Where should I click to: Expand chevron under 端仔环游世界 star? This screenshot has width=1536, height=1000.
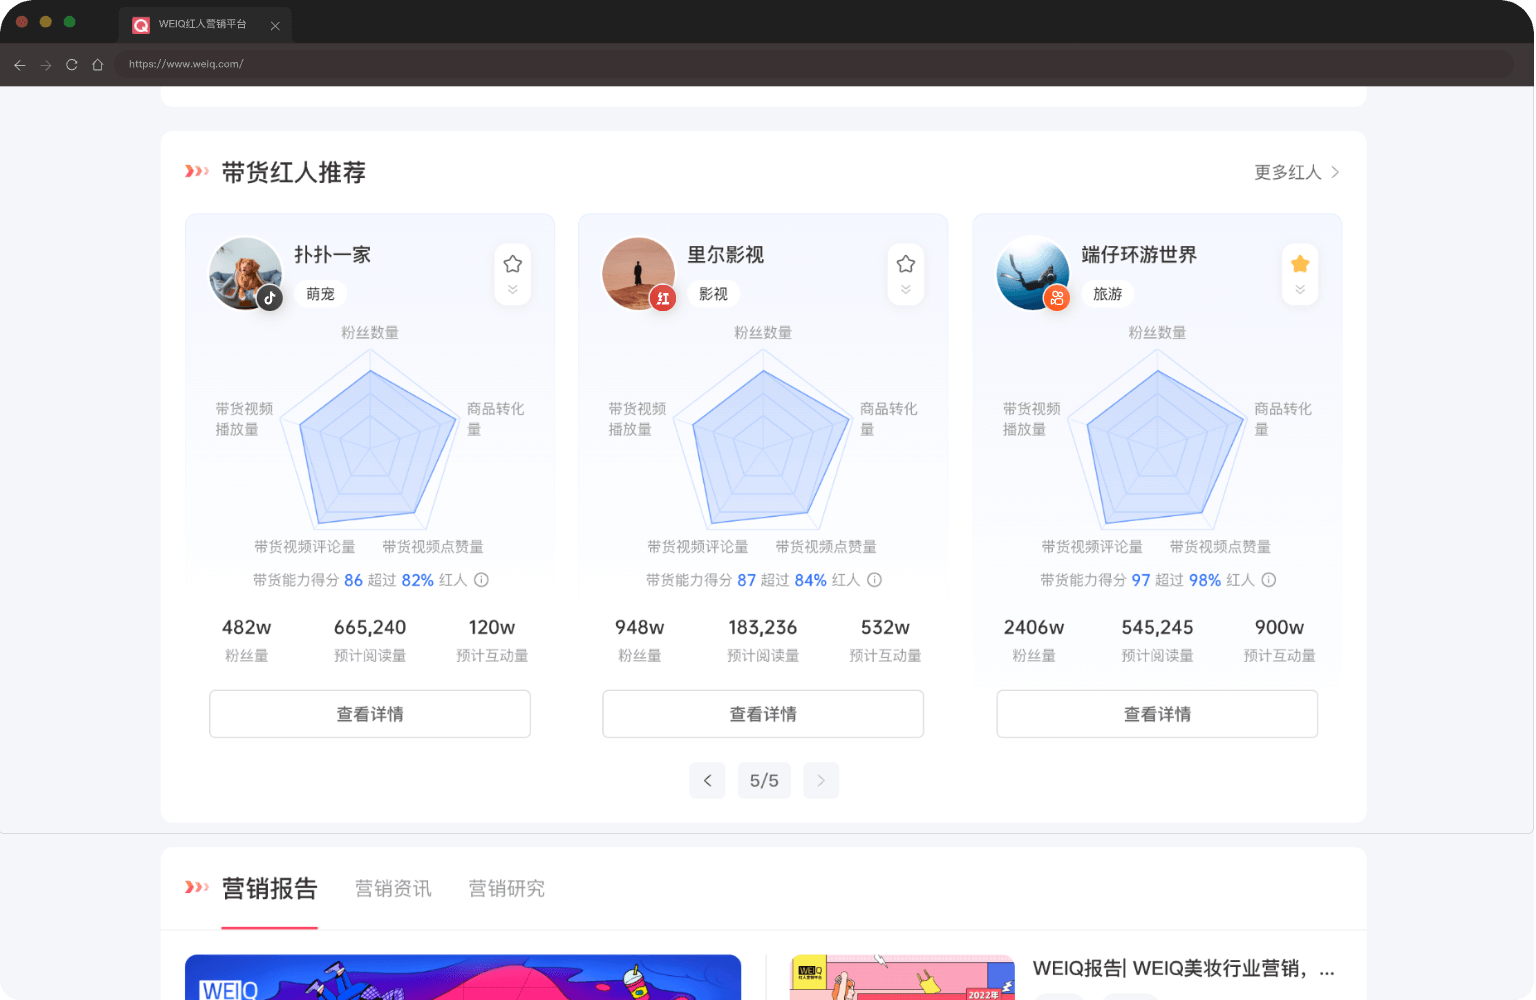(1300, 290)
